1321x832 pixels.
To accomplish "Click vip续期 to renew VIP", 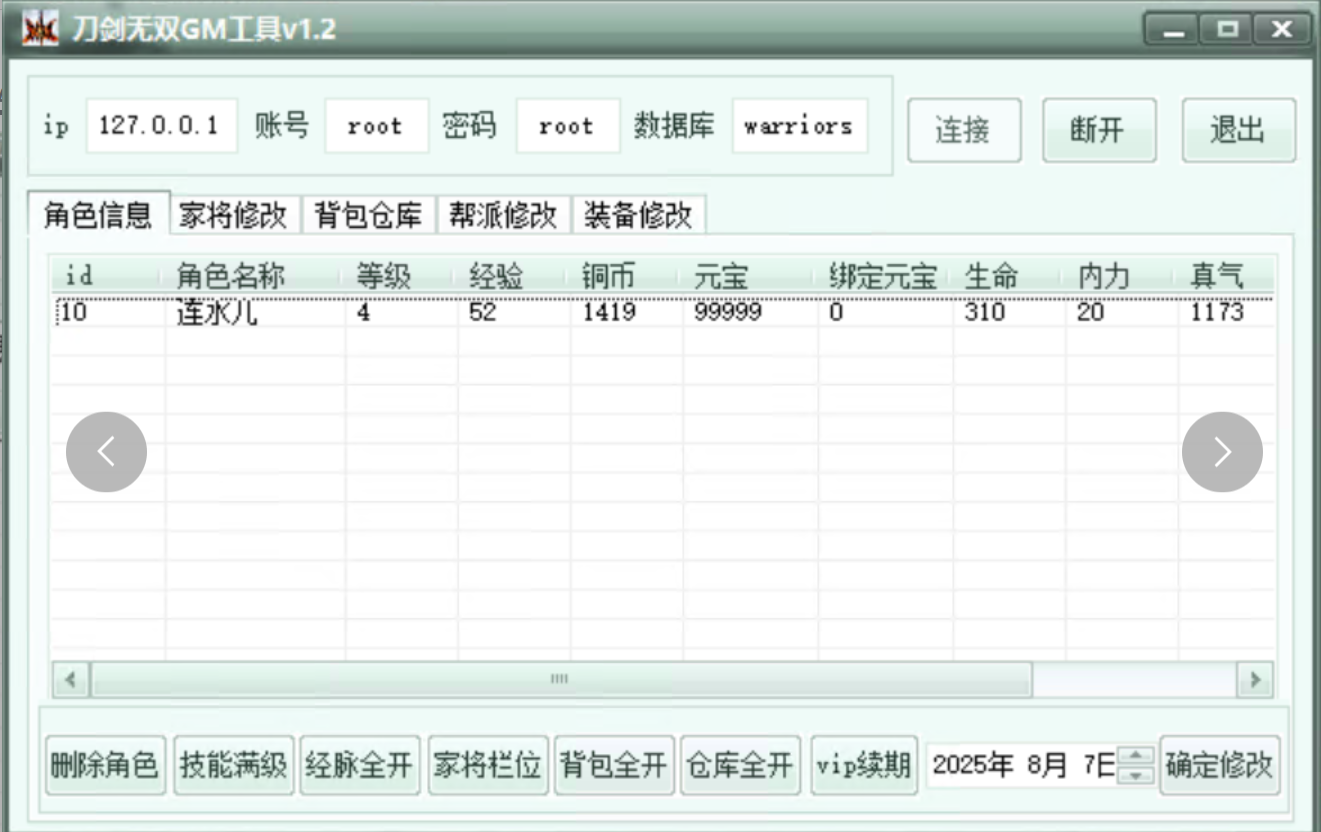I will click(x=863, y=764).
